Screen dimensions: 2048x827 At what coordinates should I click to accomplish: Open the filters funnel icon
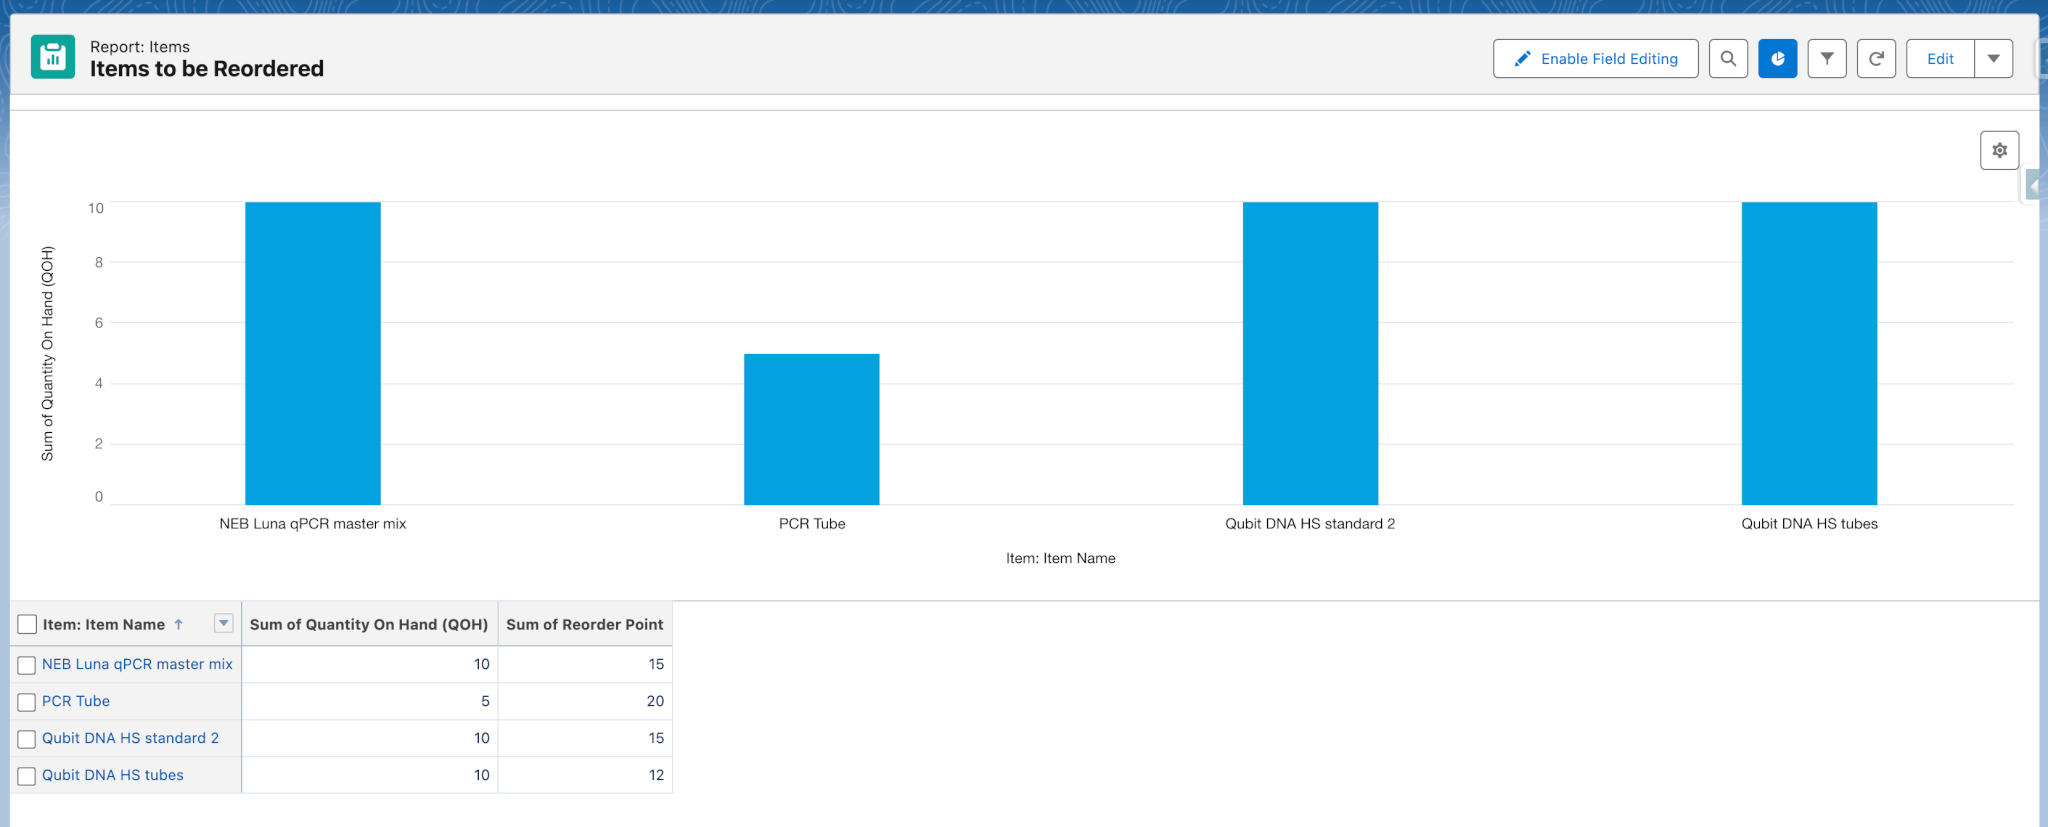tap(1827, 59)
